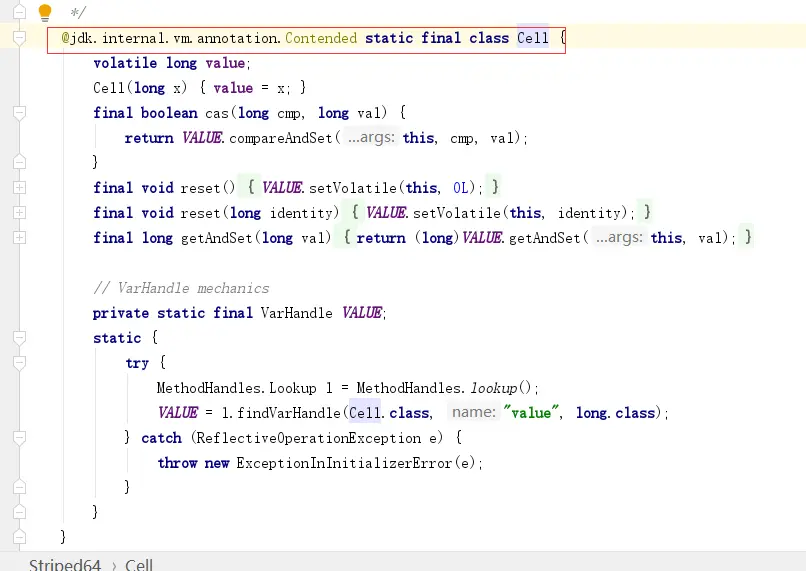Click the Cell breadcrumb

tap(139, 564)
